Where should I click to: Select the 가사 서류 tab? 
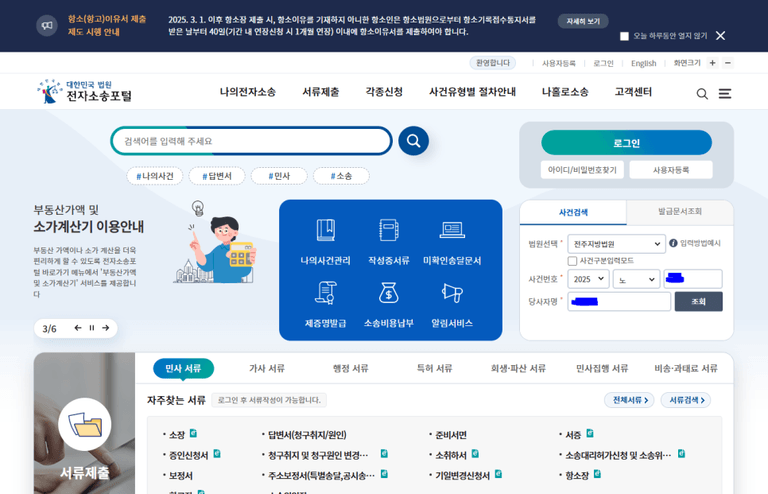click(x=267, y=368)
